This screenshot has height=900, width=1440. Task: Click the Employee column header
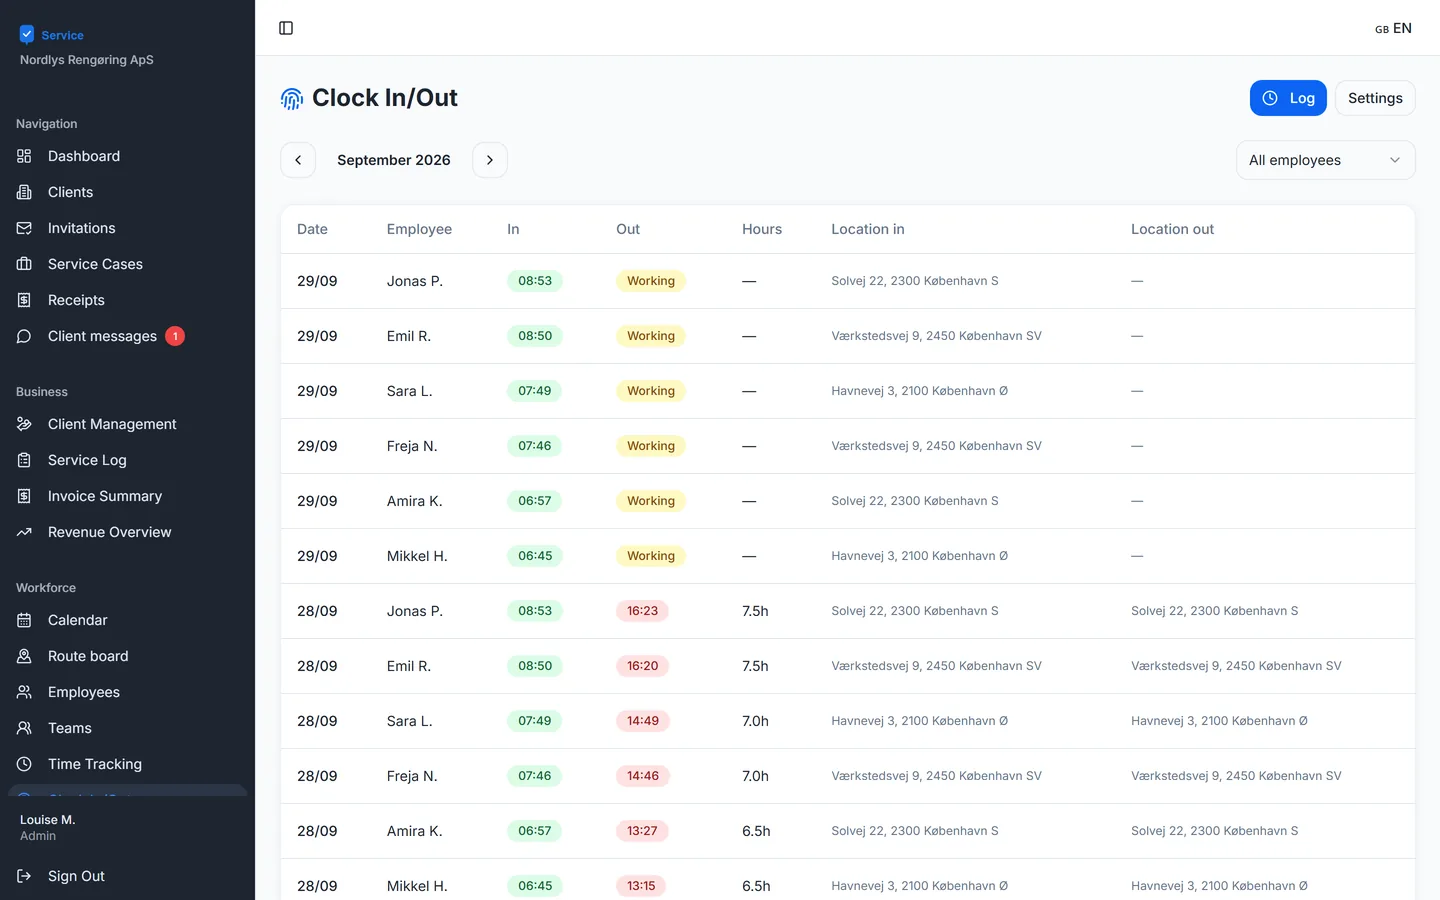coord(419,229)
